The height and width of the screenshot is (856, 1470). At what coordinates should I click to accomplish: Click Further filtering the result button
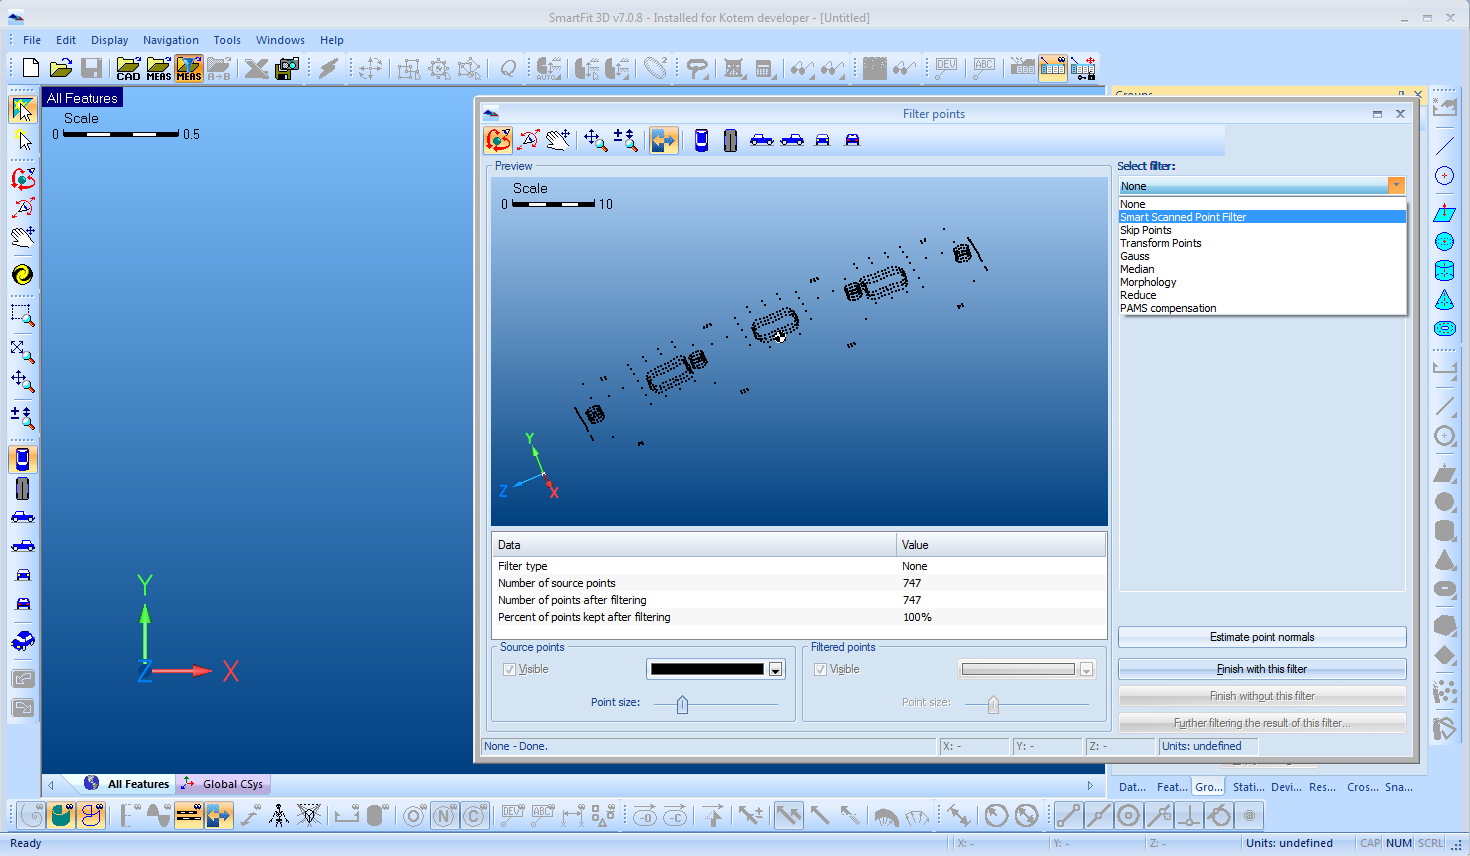click(1262, 723)
